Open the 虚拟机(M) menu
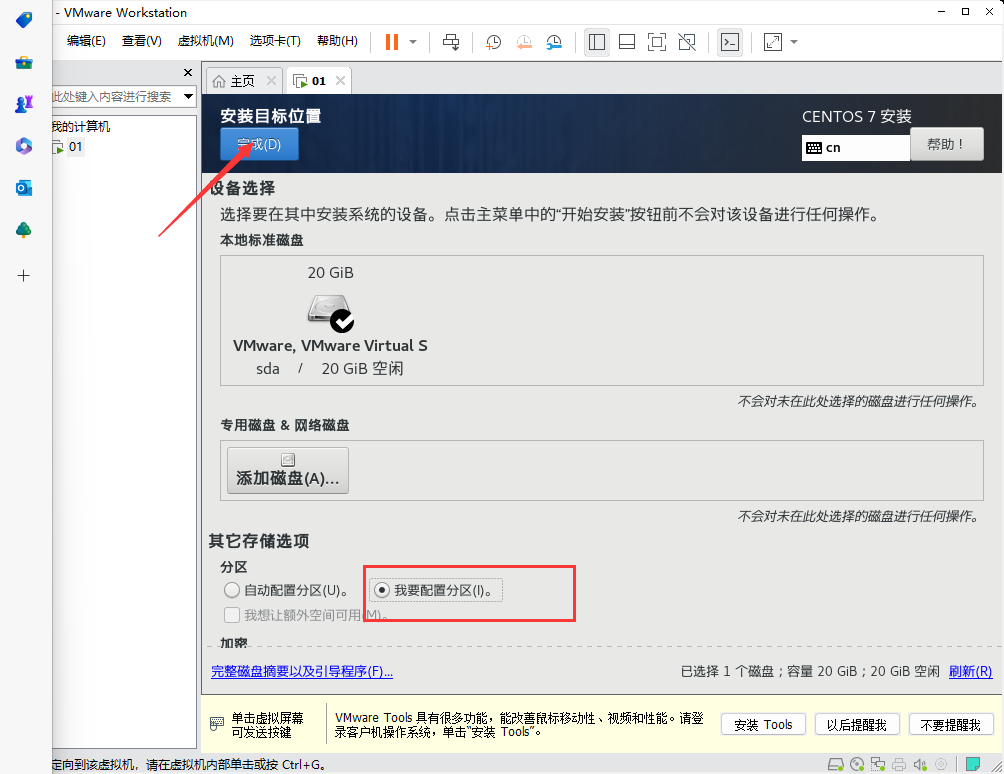The image size is (1004, 774). pyautogui.click(x=206, y=41)
